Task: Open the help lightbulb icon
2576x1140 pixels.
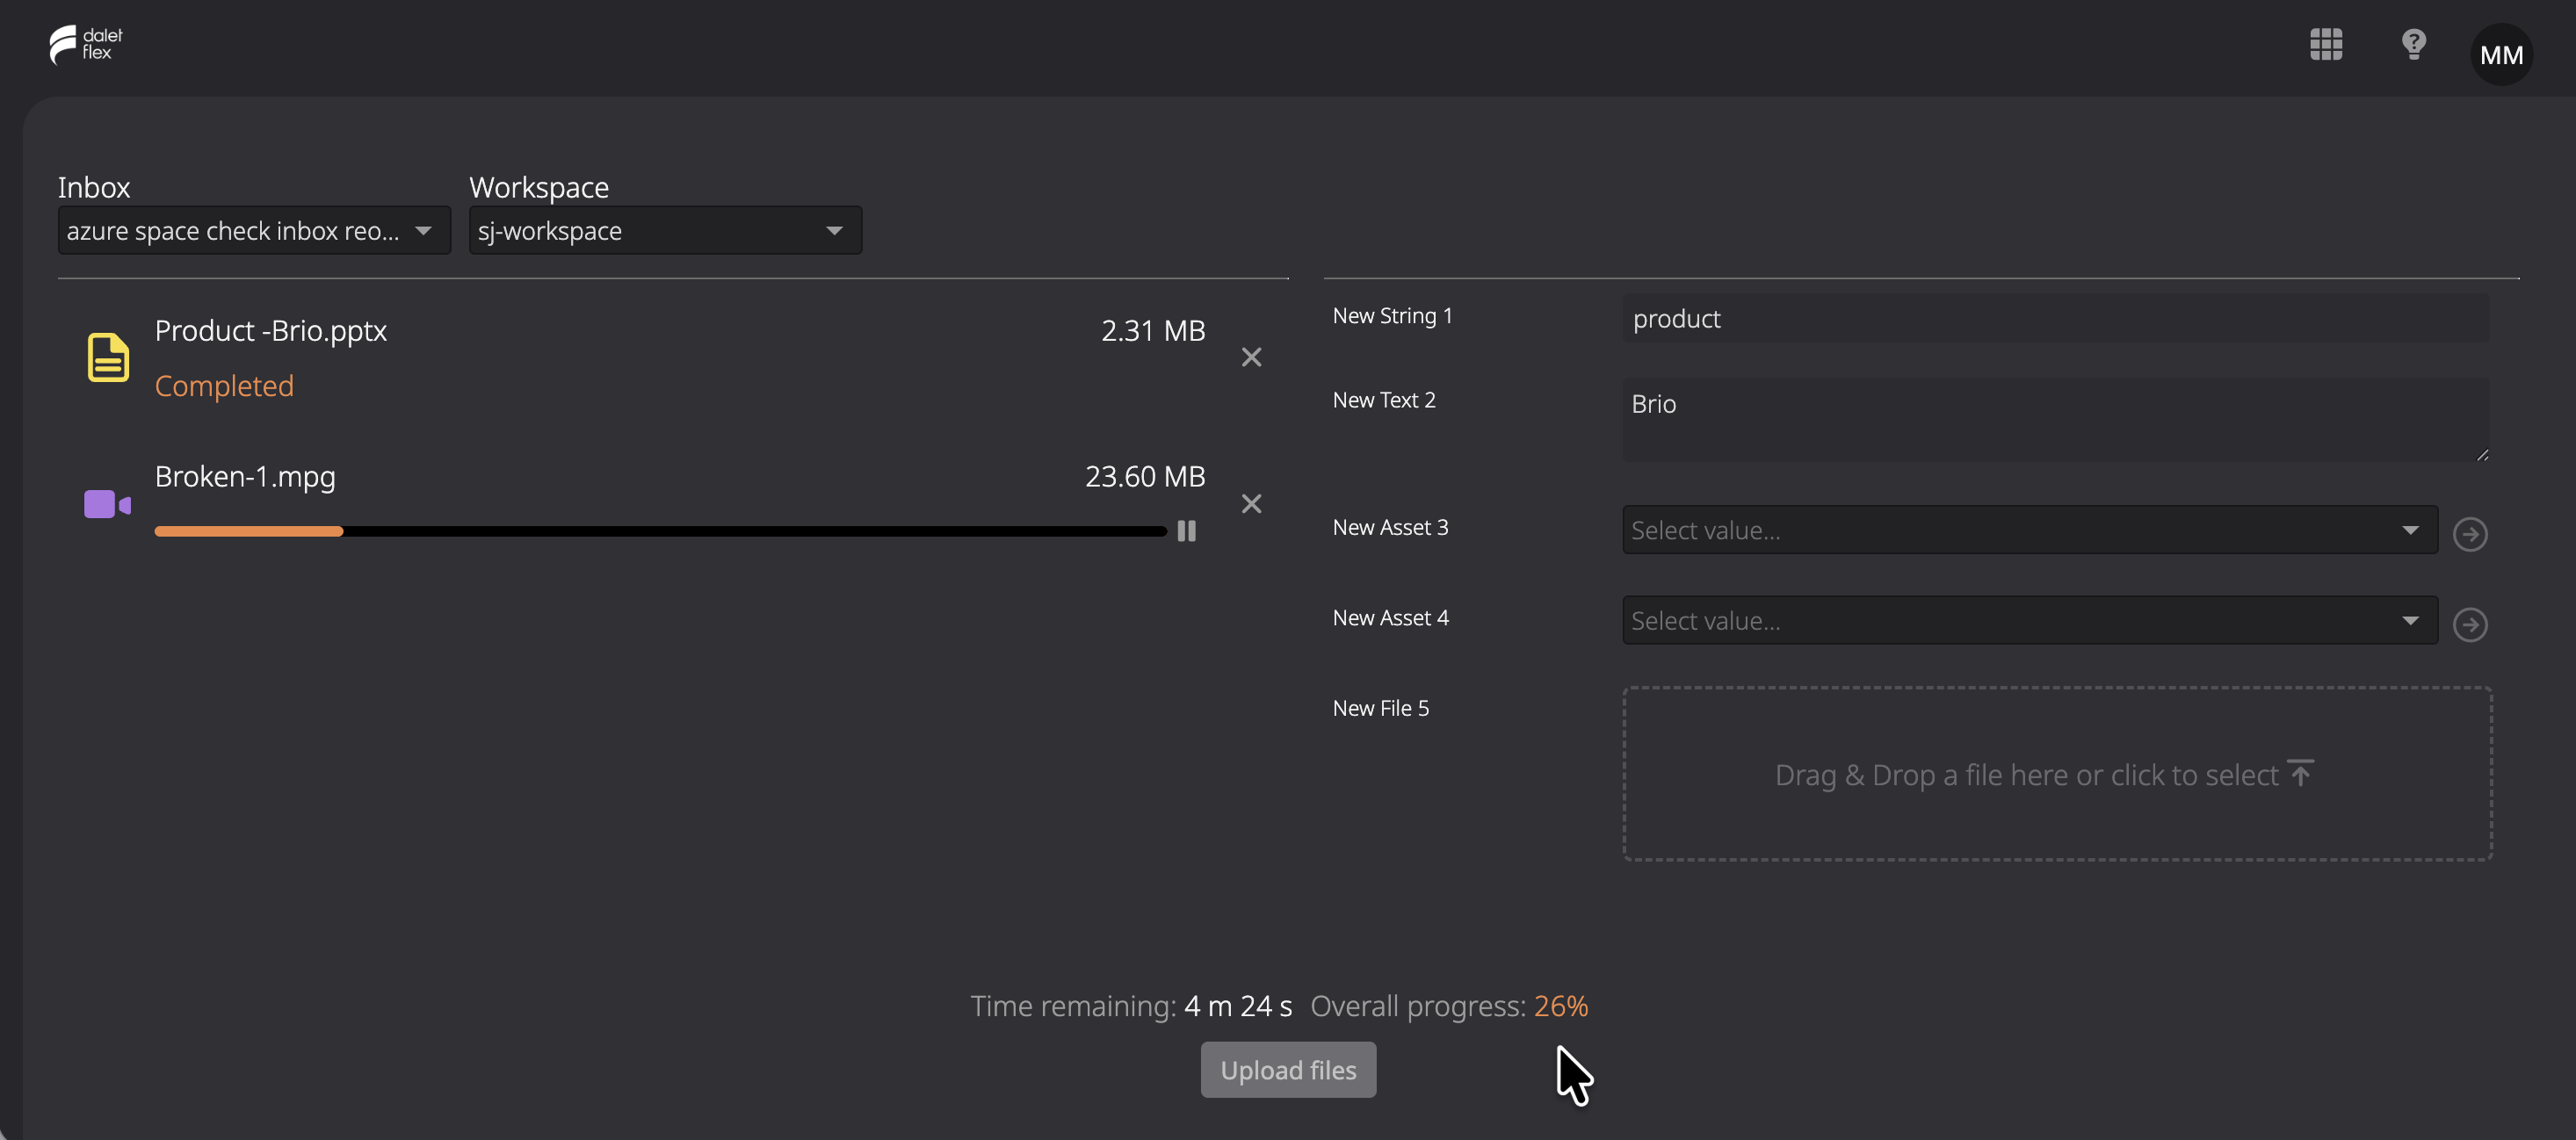Action: click(2414, 44)
